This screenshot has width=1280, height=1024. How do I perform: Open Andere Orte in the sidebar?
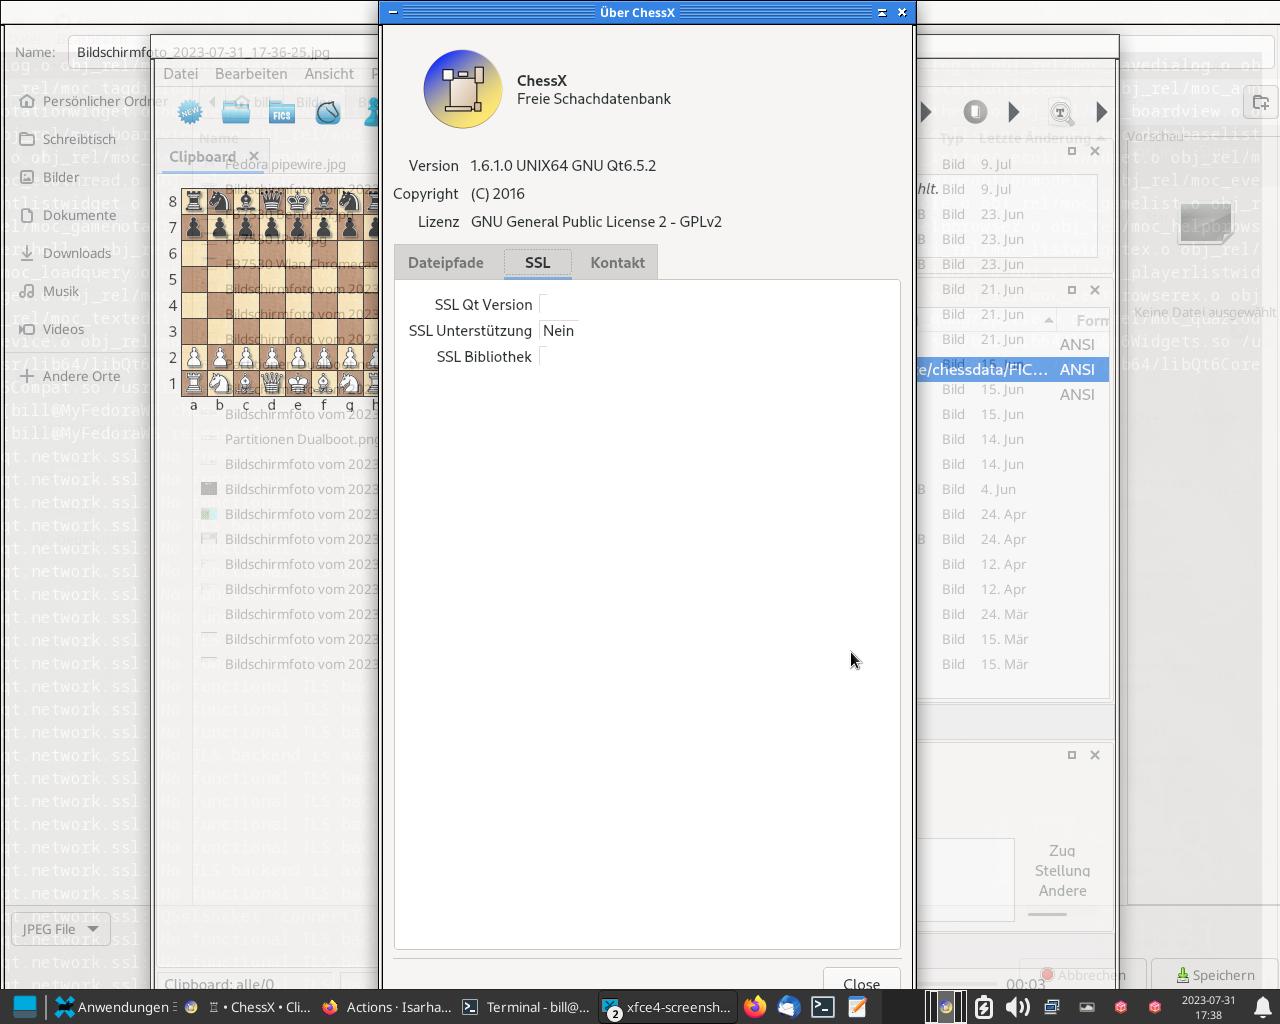point(81,376)
